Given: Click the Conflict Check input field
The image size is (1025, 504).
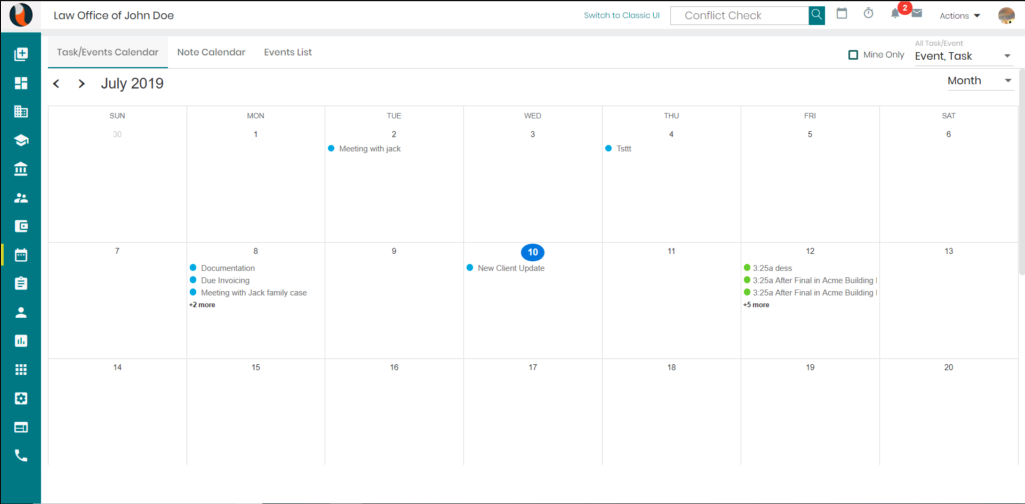Looking at the screenshot, I should pos(739,16).
